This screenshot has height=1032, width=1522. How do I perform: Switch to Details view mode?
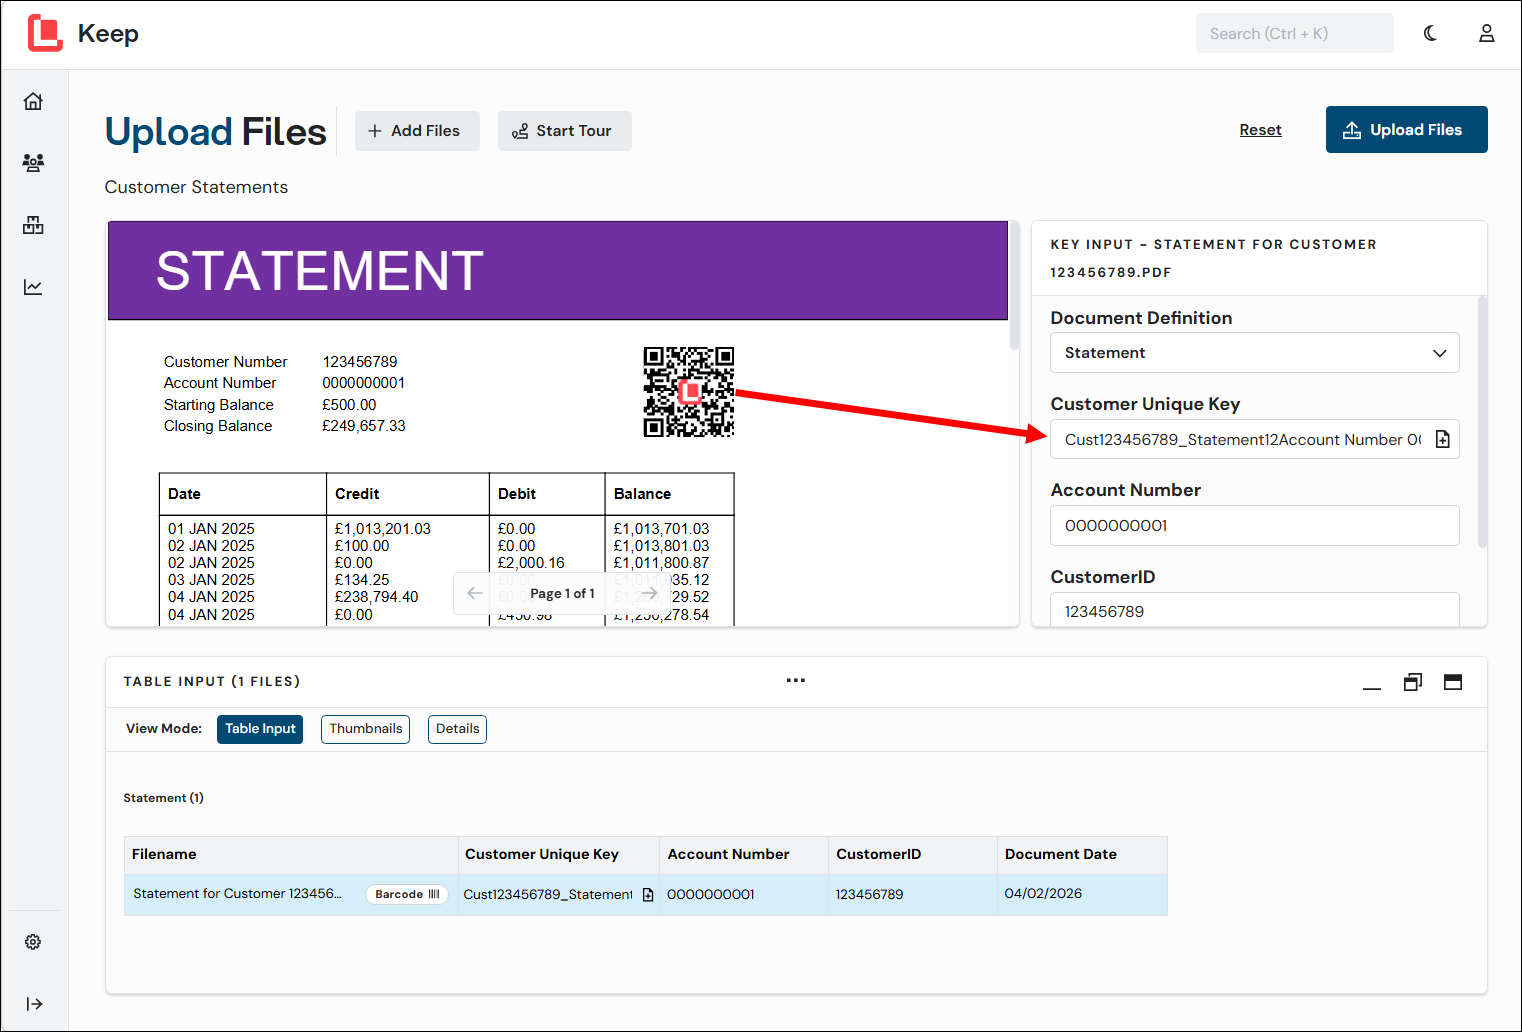coord(458,729)
